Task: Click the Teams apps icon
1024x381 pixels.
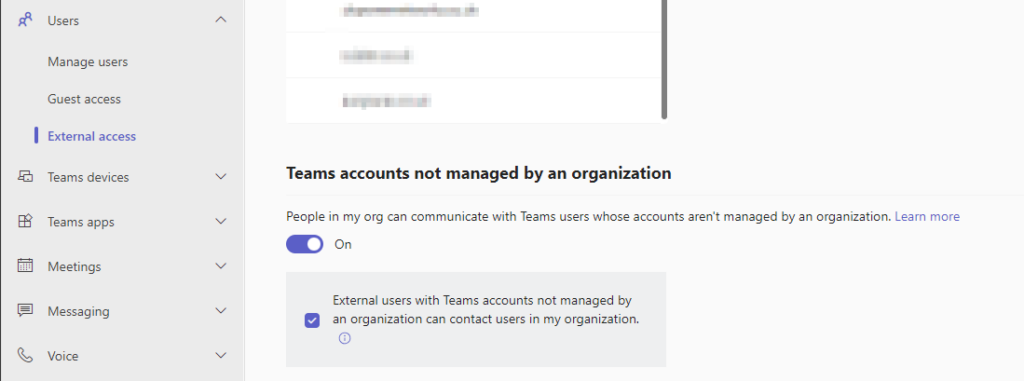Action: tap(25, 222)
